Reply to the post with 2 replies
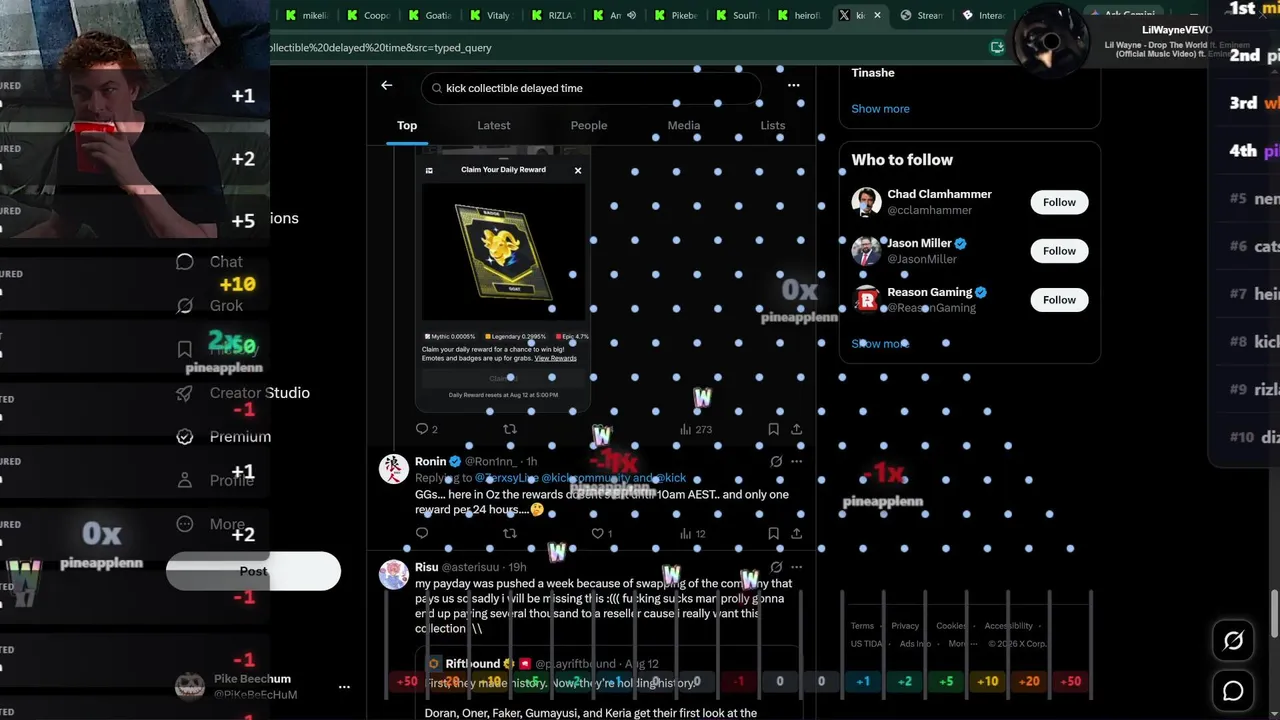The width and height of the screenshot is (1280, 720). [x=427, y=429]
